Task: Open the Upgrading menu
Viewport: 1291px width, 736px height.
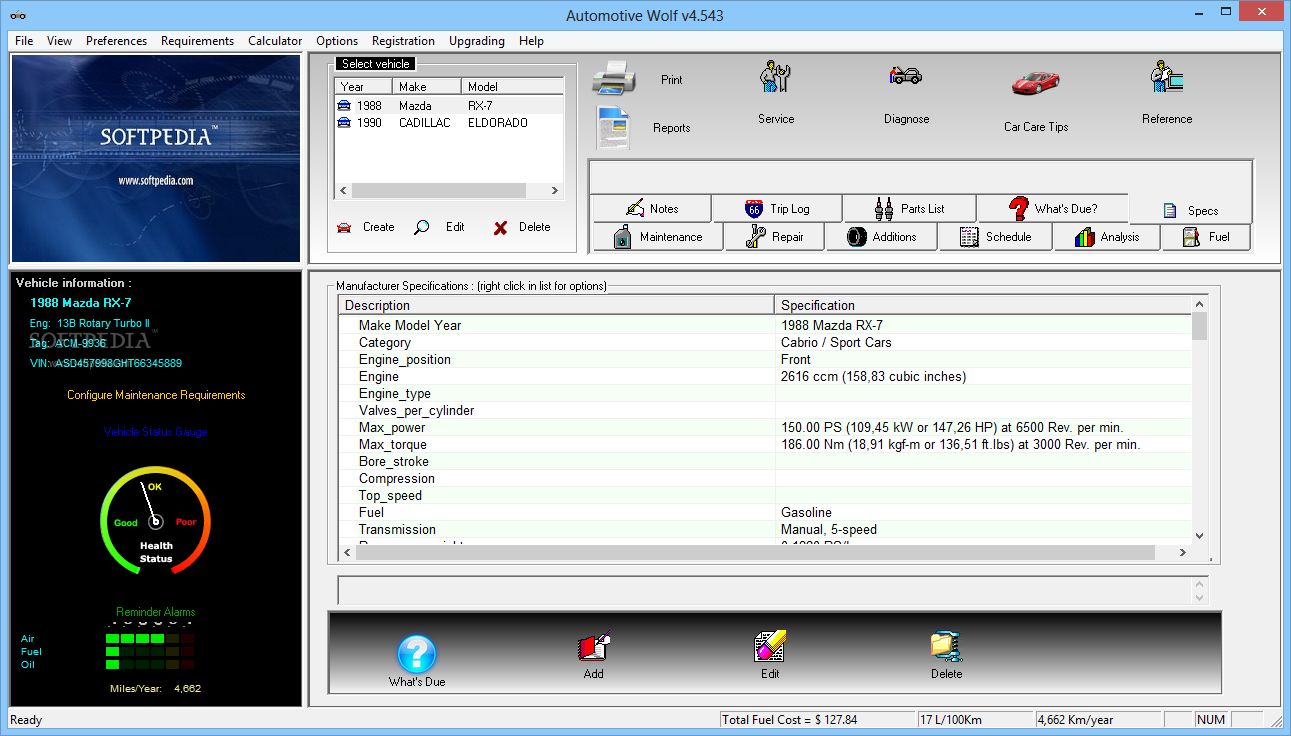Action: pyautogui.click(x=477, y=41)
